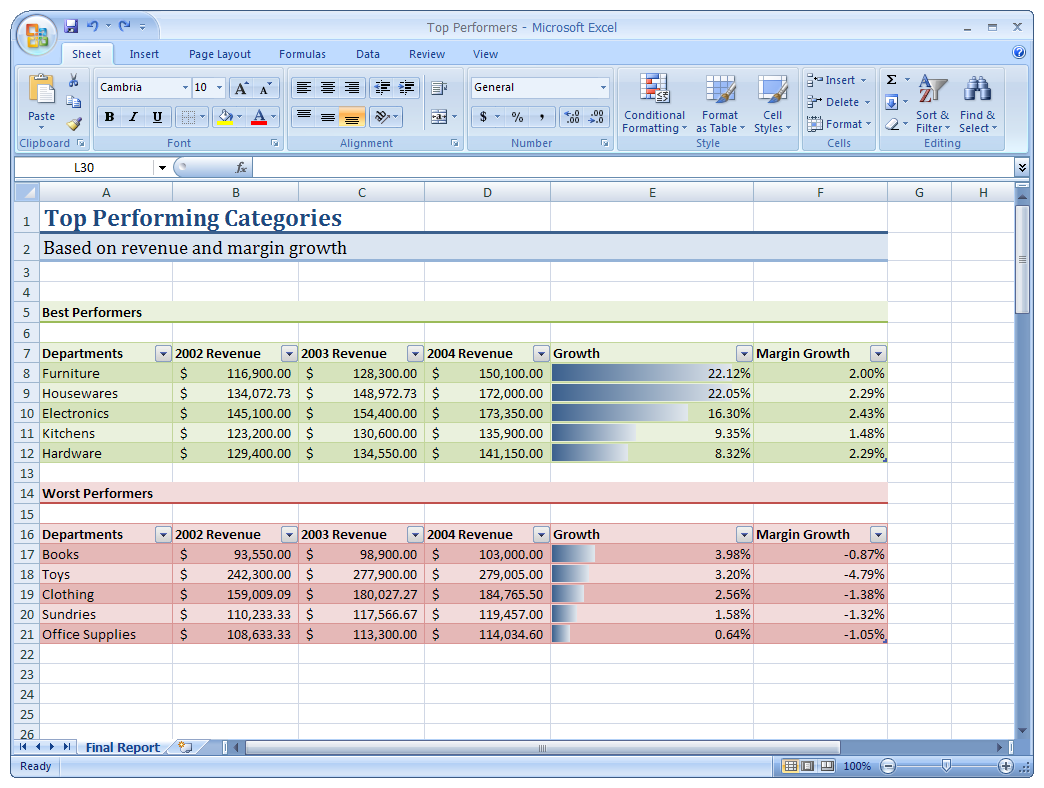The width and height of the screenshot is (1044, 788).
Task: Save the workbook with the floppy icon
Action: pos(71,26)
